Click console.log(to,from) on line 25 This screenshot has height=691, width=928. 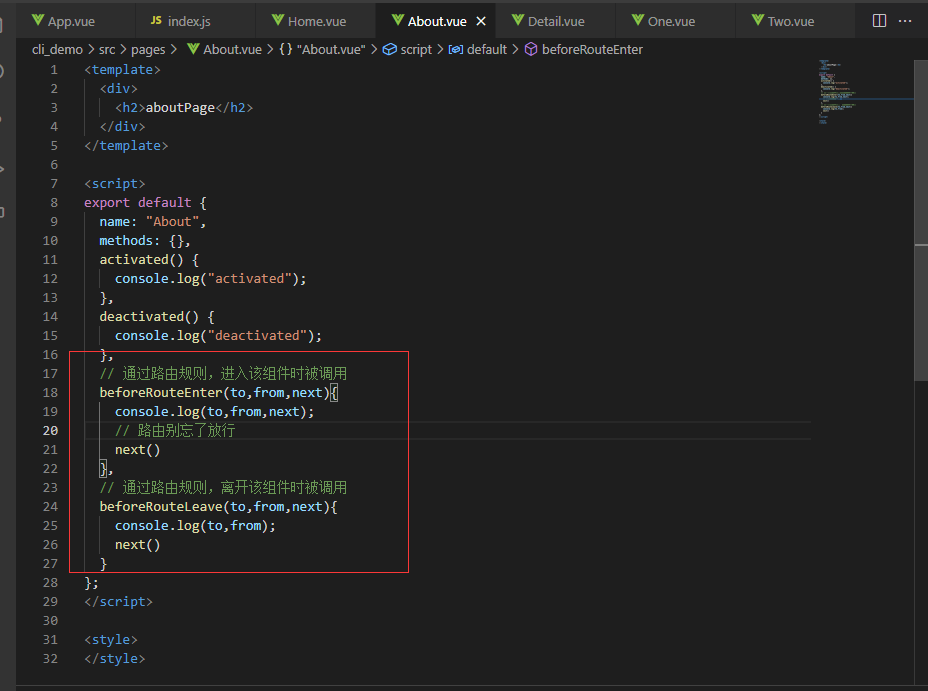[195, 526]
